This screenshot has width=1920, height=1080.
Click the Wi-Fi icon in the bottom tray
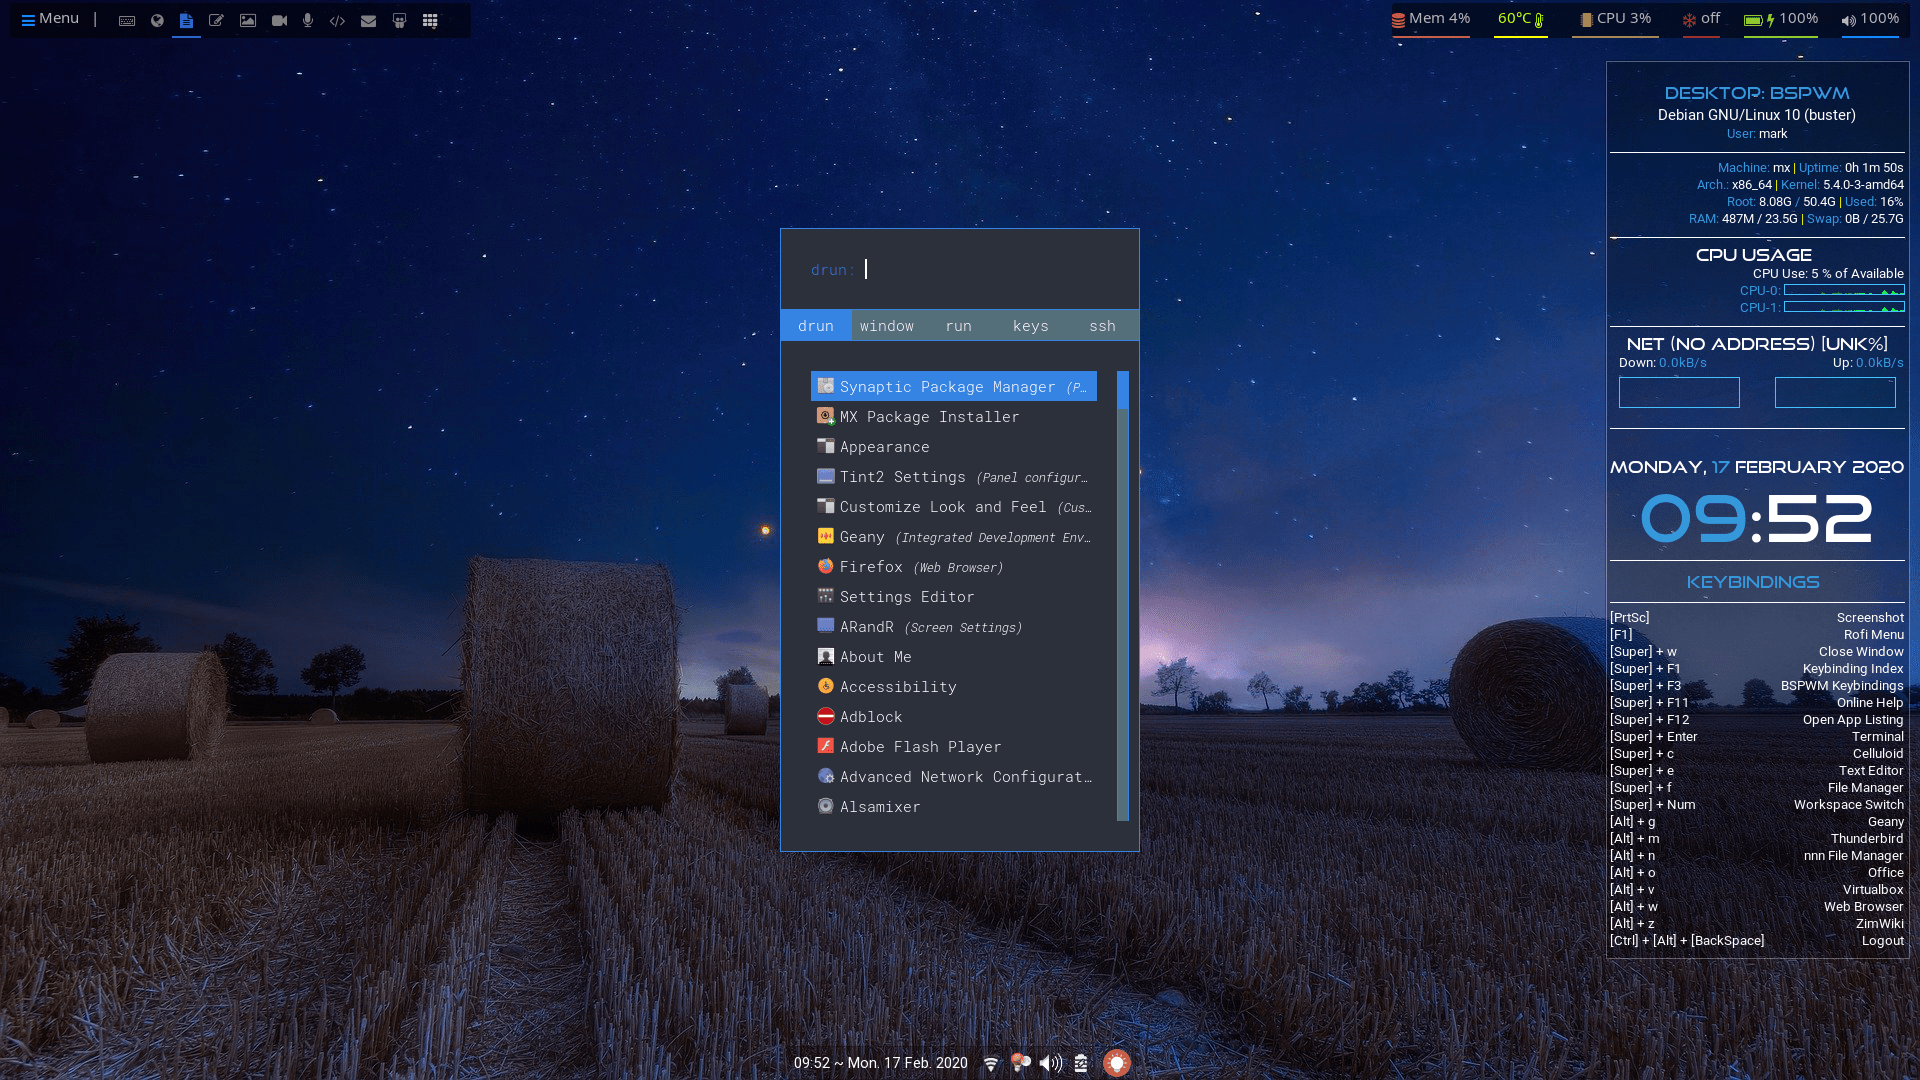point(989,1063)
